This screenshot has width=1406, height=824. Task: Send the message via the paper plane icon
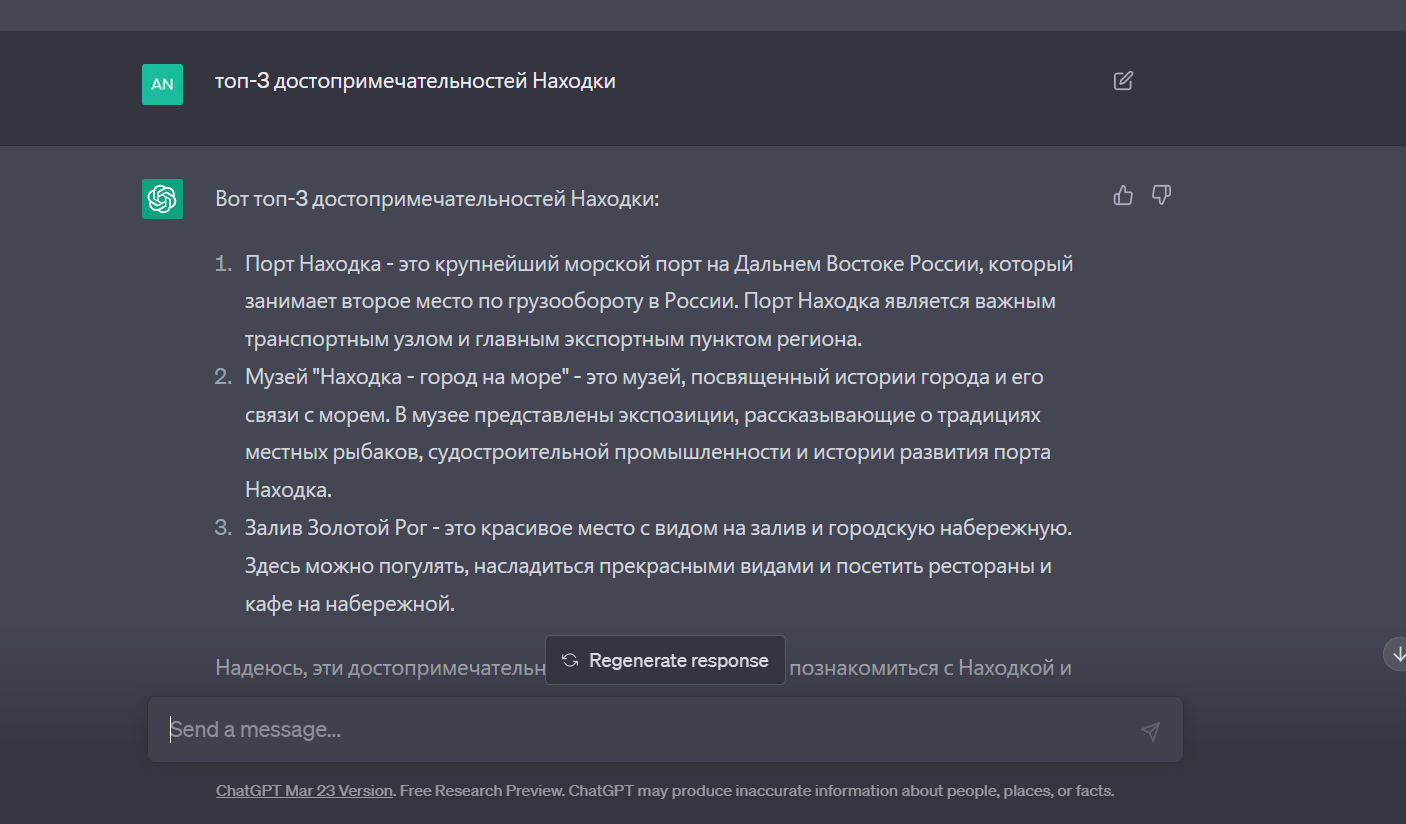coord(1150,731)
